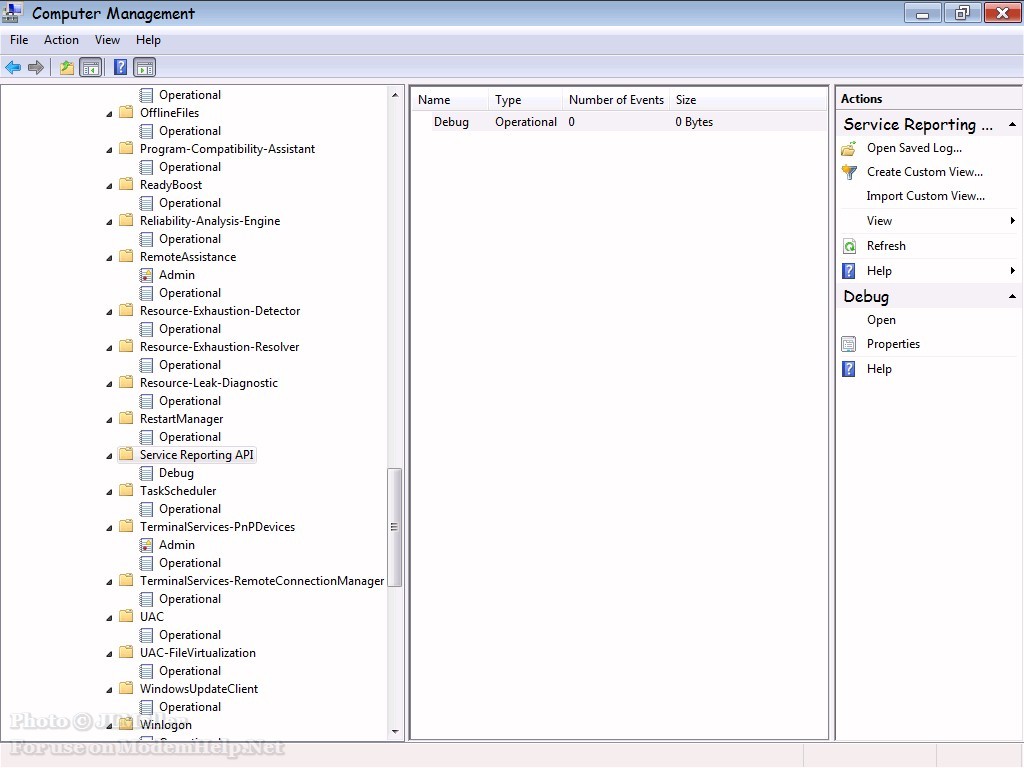
Task: Open the Help menu in the menu bar
Action: 148,40
